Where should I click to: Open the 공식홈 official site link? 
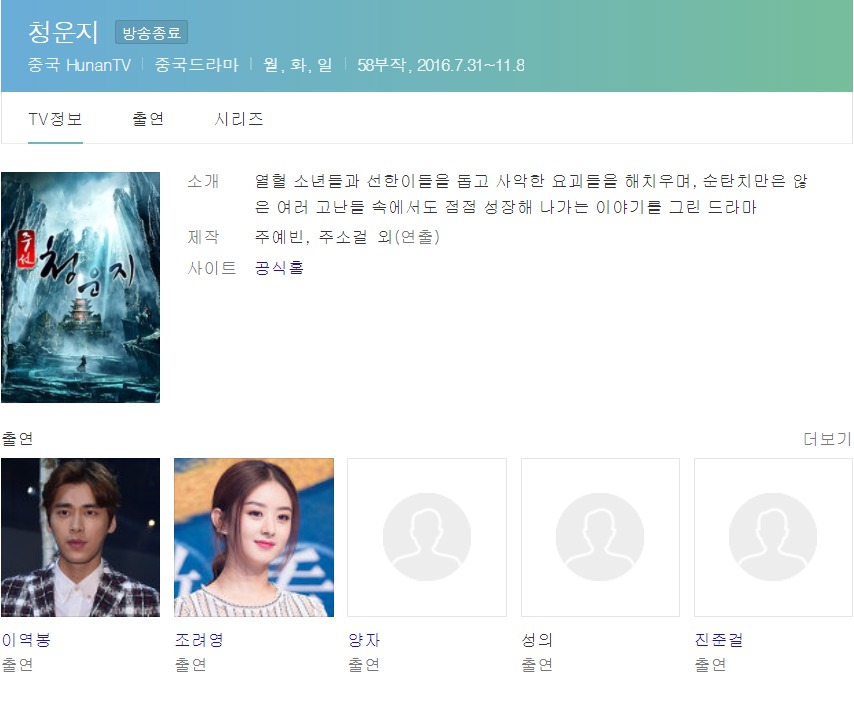279,268
